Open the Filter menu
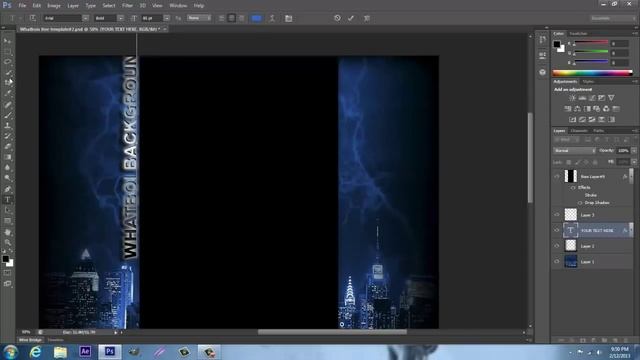 [x=127, y=6]
